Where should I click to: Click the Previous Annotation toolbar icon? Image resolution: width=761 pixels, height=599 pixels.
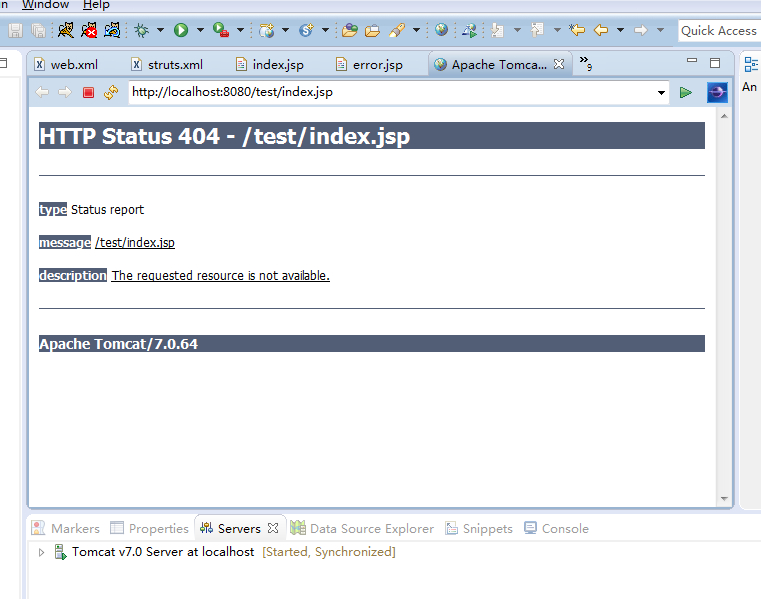pos(537,30)
